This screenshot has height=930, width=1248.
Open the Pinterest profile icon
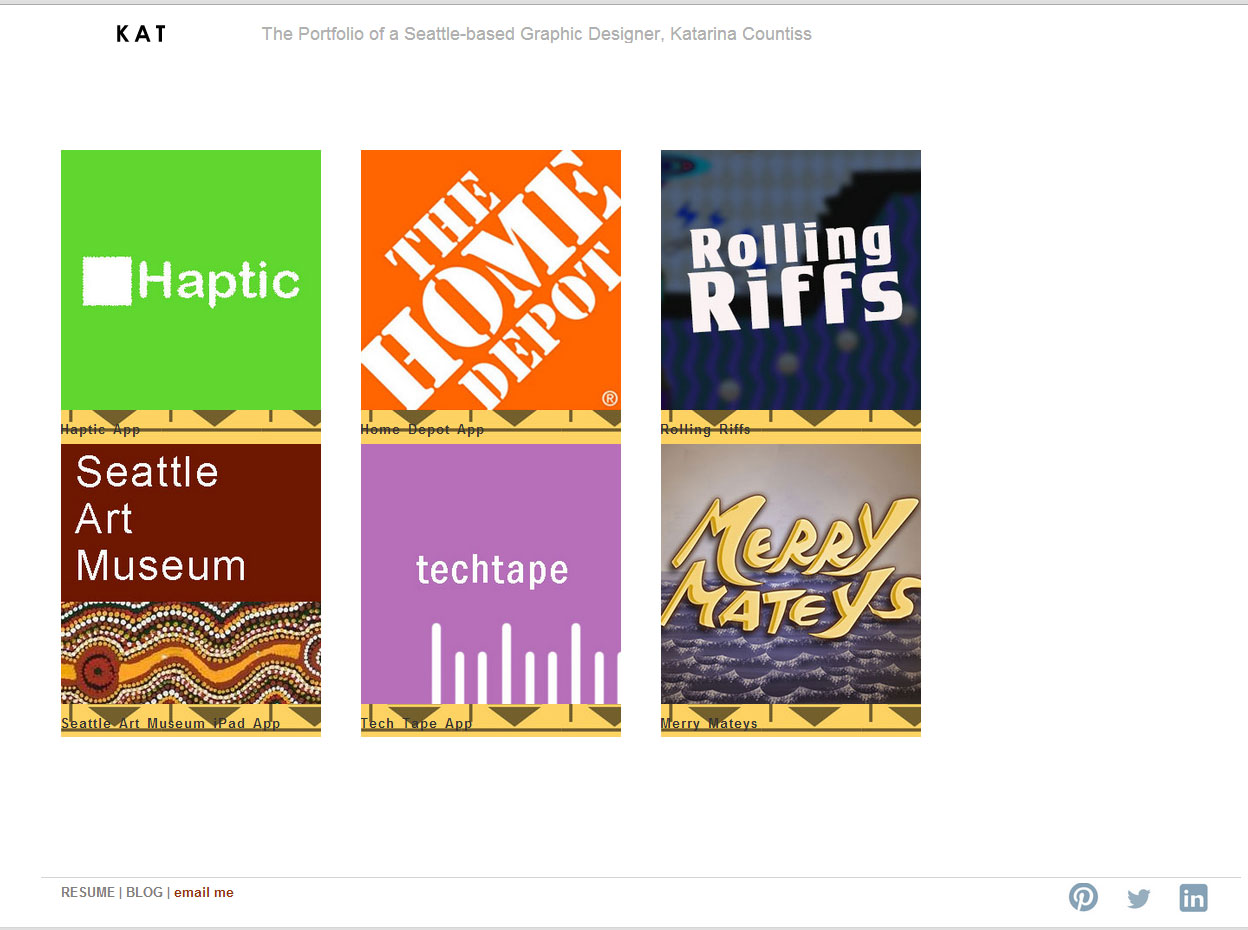click(x=1083, y=897)
